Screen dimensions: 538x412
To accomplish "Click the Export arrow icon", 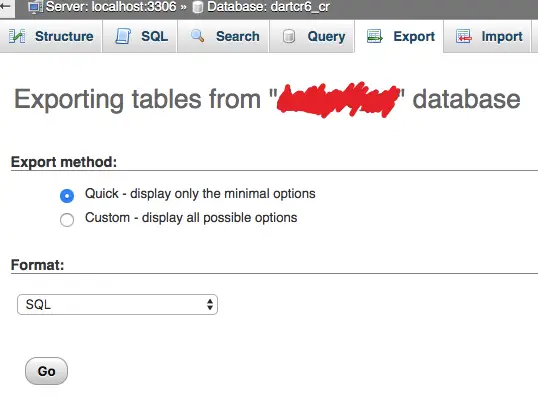I will pyautogui.click(x=375, y=36).
